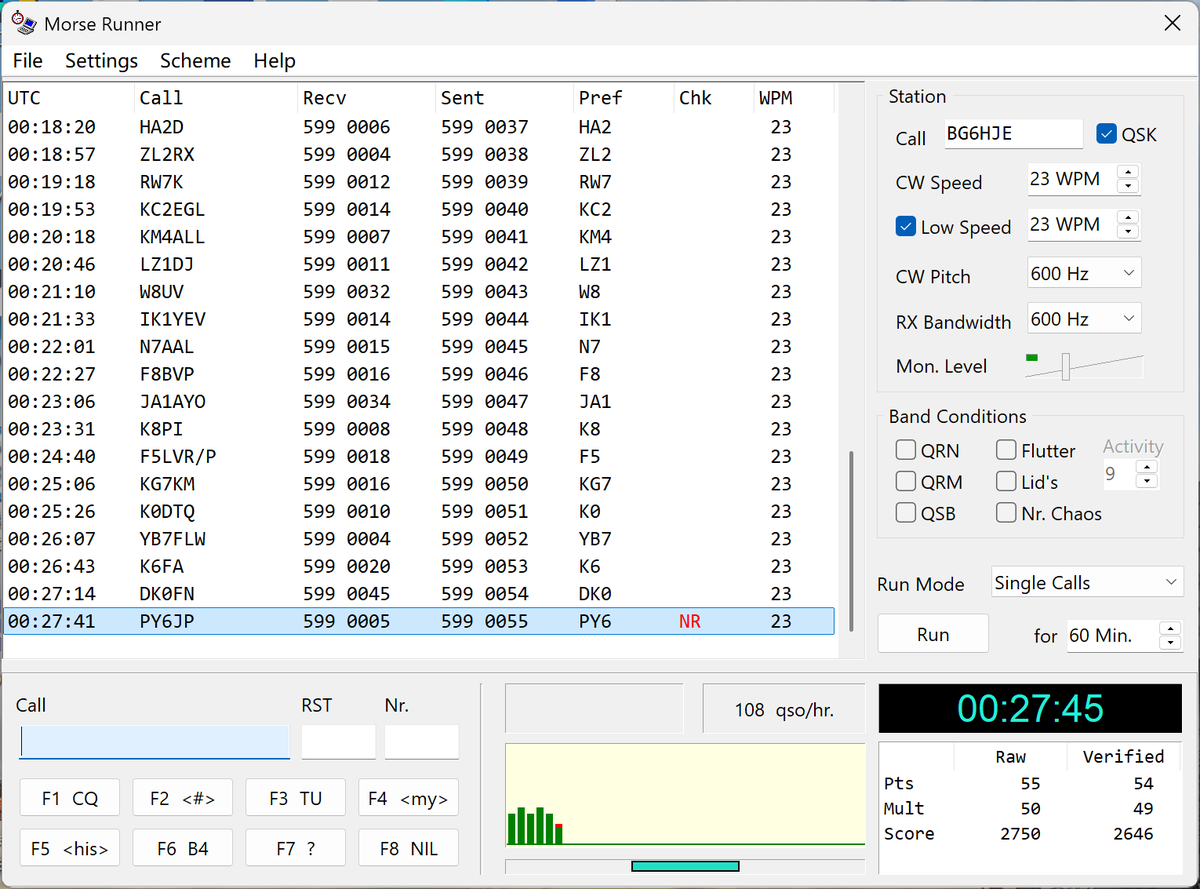1200x889 pixels.
Task: Enable QRN band condition
Action: tap(906, 450)
